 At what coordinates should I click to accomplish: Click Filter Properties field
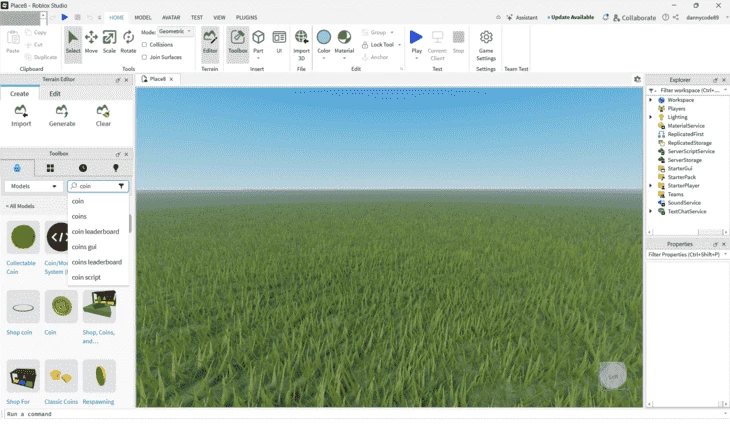[684, 255]
